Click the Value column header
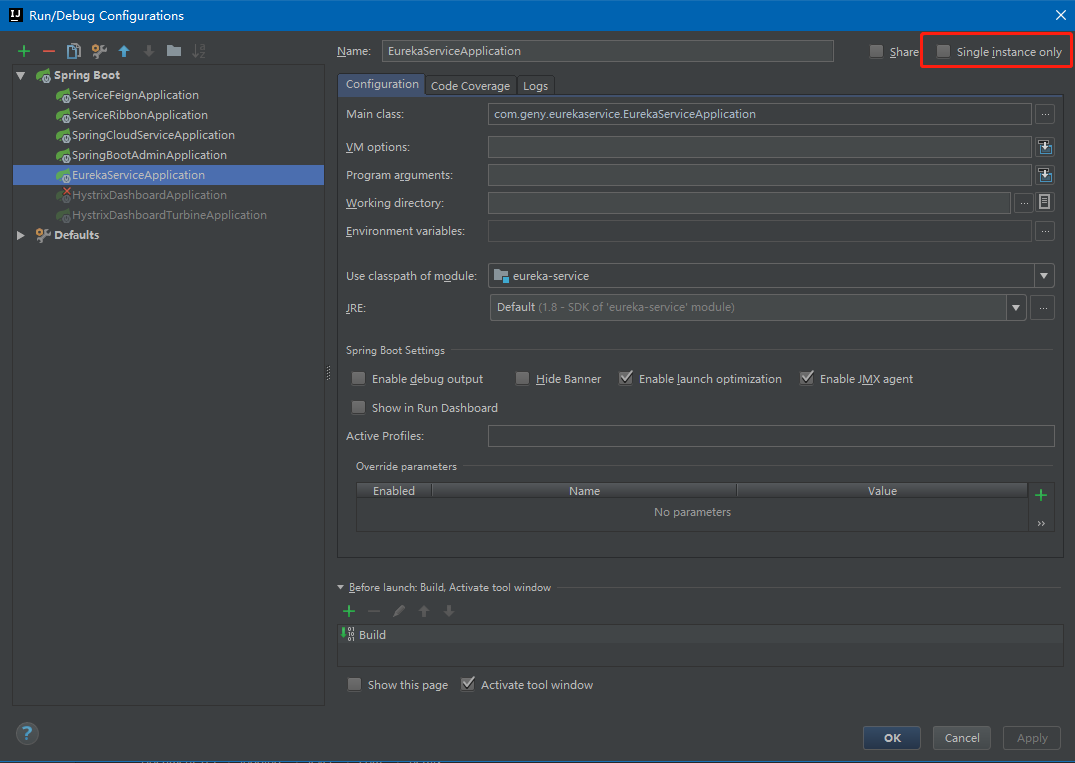Screen dimensions: 1075x763 tap(882, 491)
